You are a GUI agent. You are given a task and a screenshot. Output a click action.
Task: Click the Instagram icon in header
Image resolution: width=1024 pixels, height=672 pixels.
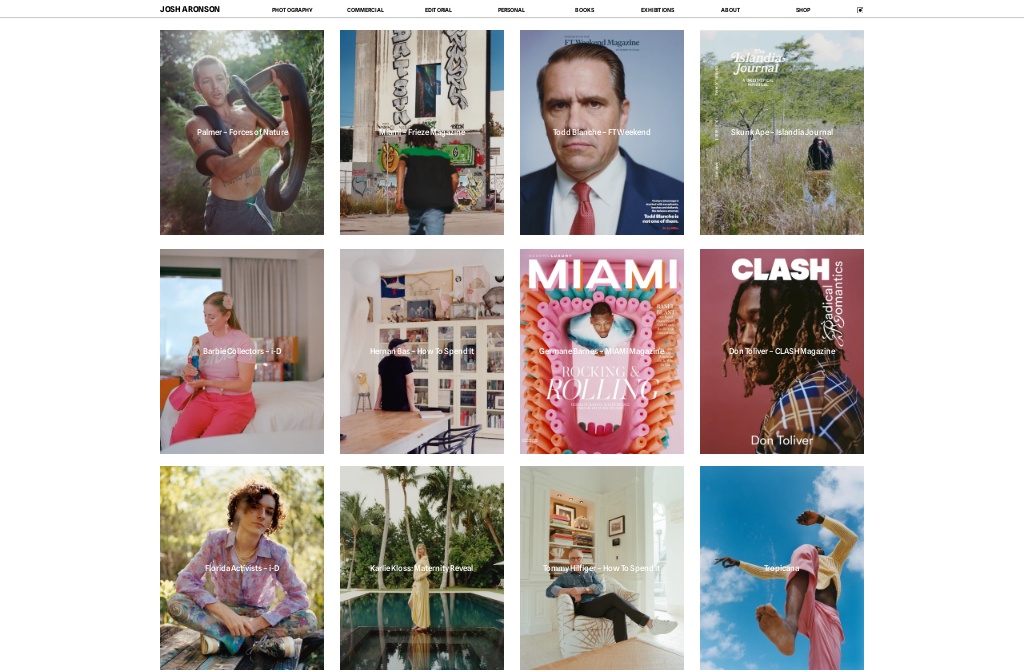click(860, 10)
